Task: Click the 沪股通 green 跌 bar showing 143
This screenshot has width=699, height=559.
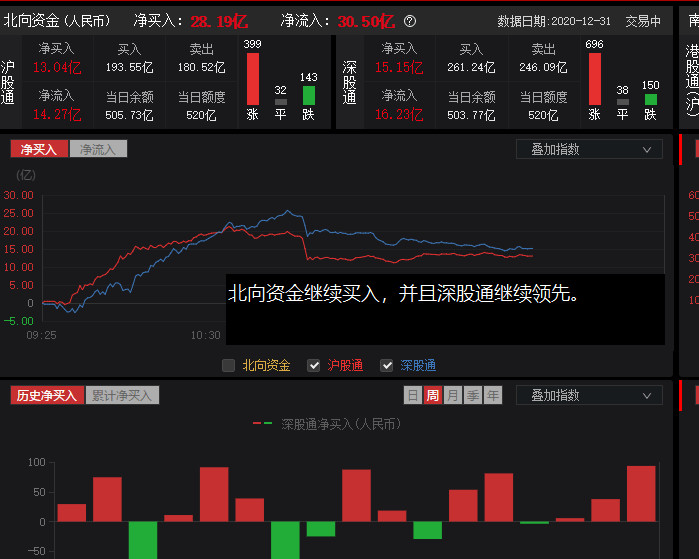Action: click(x=308, y=95)
